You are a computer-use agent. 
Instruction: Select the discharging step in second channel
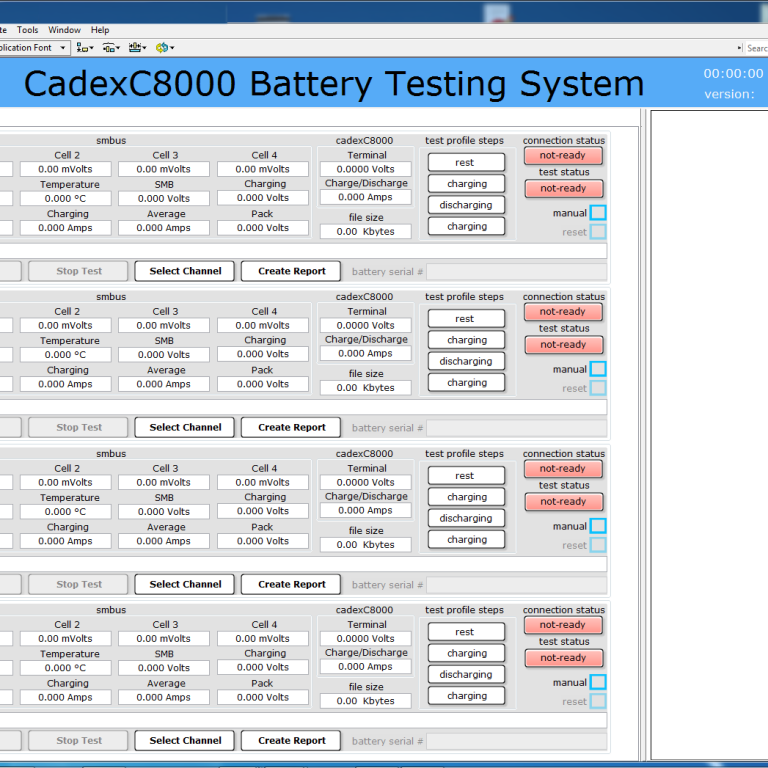coord(466,361)
